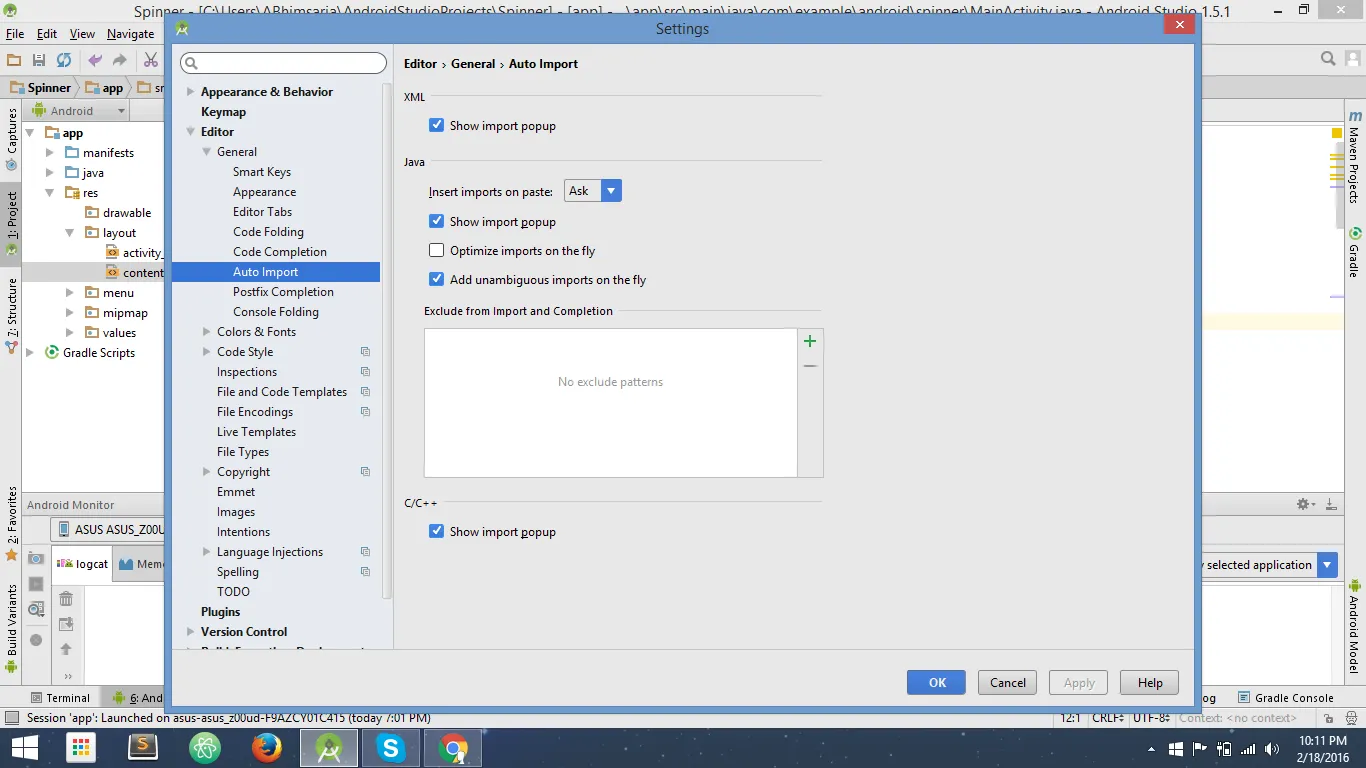Image resolution: width=1366 pixels, height=768 pixels.
Task: Select Code Completion in settings tree
Action: tap(280, 252)
